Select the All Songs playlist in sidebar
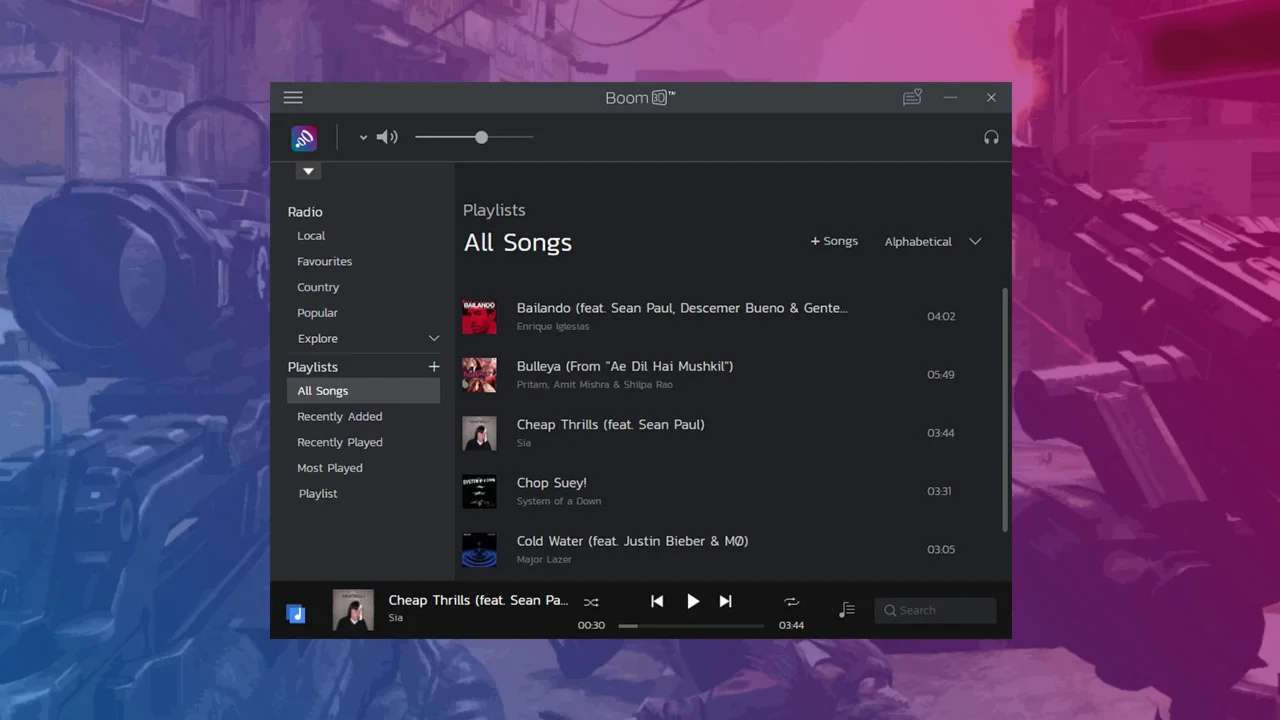The image size is (1280, 720). tap(363, 391)
